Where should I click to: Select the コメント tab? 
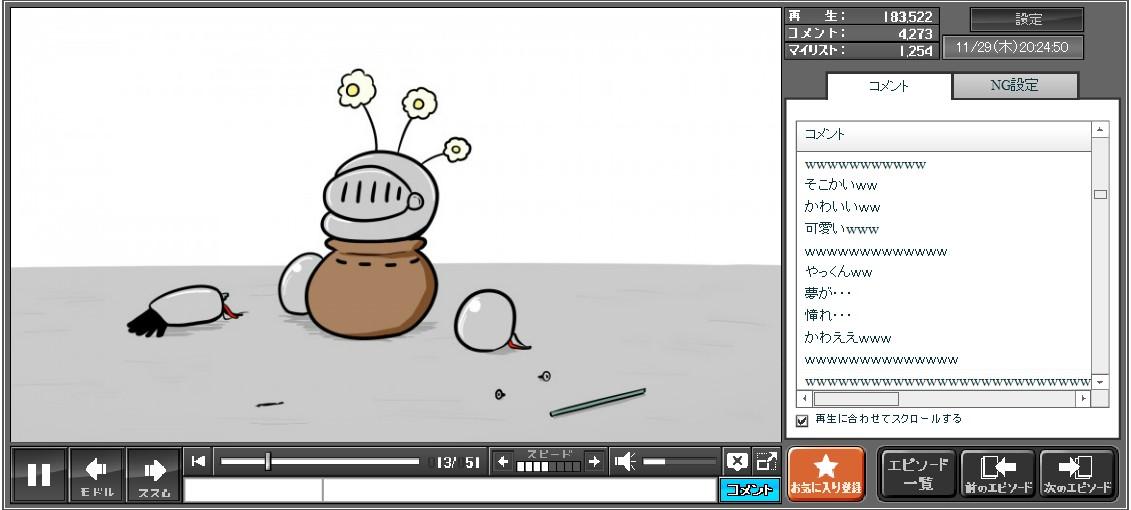point(888,86)
